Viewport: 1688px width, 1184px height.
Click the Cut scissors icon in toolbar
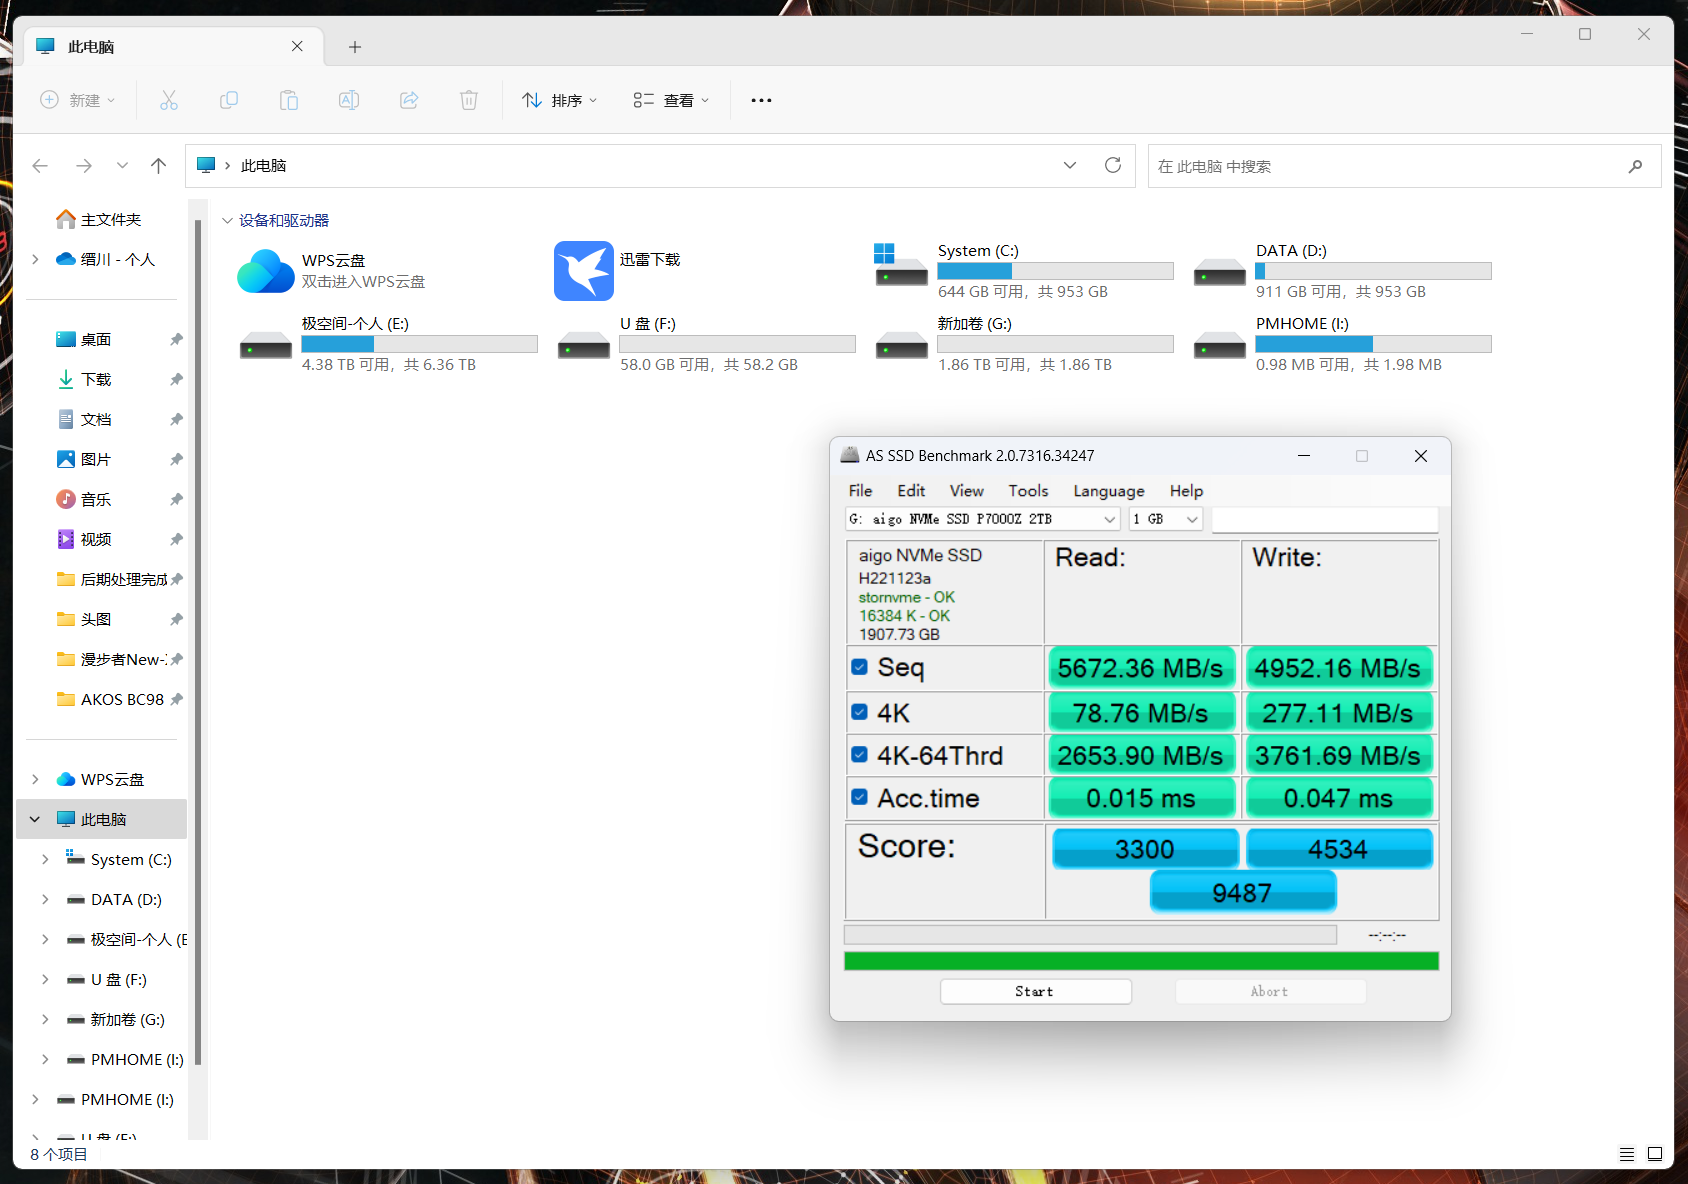tap(169, 100)
